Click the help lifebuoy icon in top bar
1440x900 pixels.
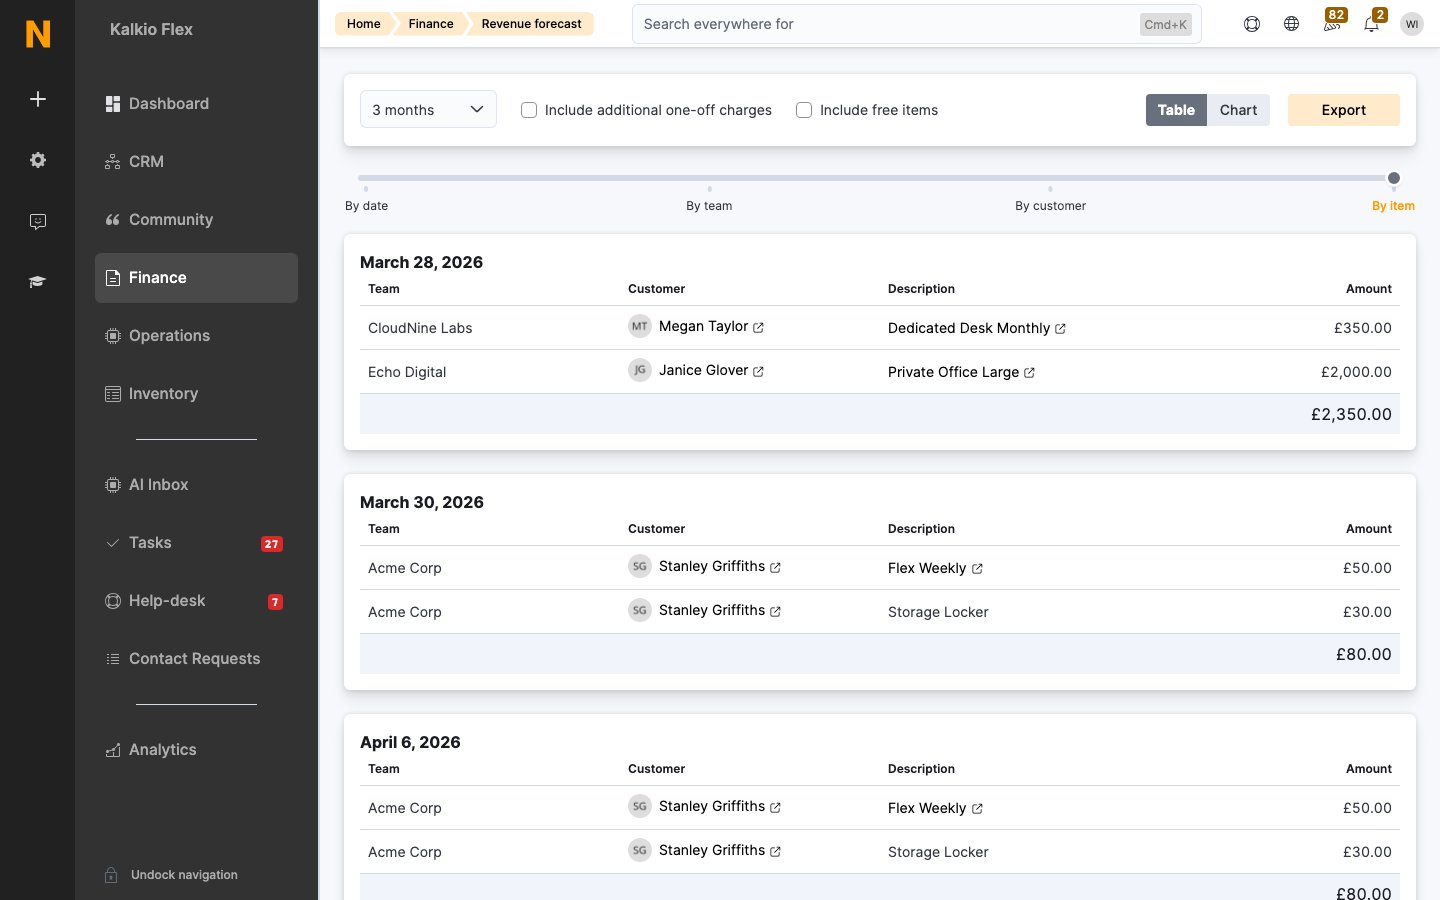point(1252,24)
